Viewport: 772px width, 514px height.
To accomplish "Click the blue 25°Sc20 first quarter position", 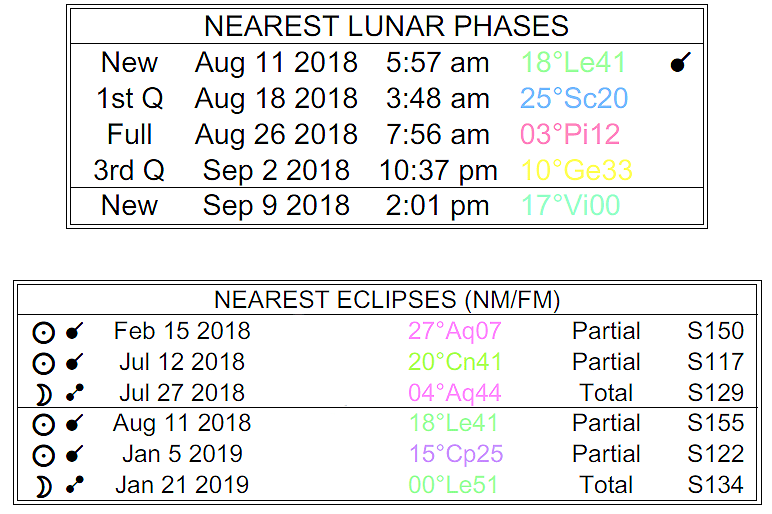I will pyautogui.click(x=573, y=99).
